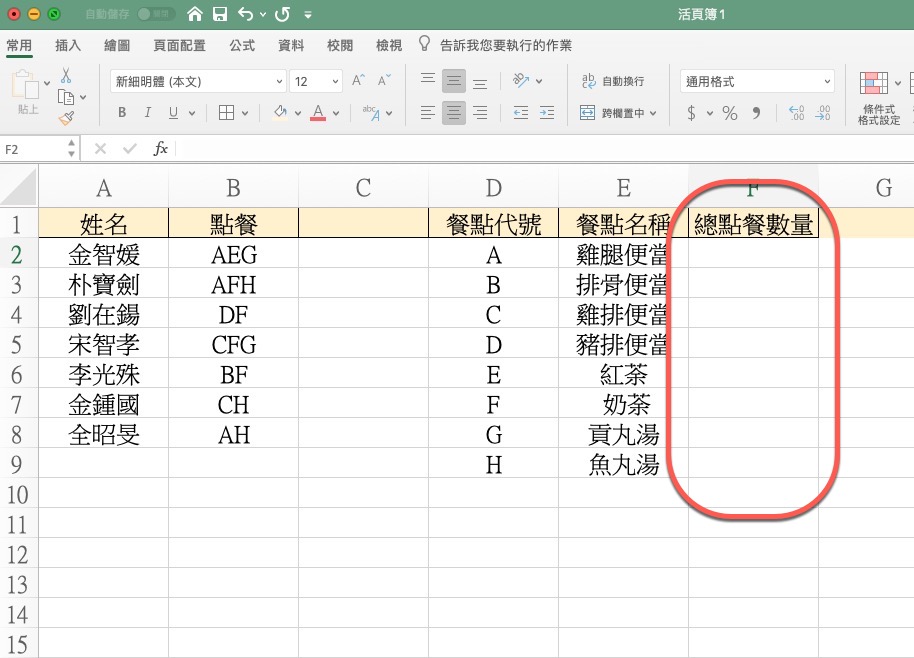Select cell containing 金智媛
Screen dimensions: 914x658
pyautogui.click(x=104, y=255)
